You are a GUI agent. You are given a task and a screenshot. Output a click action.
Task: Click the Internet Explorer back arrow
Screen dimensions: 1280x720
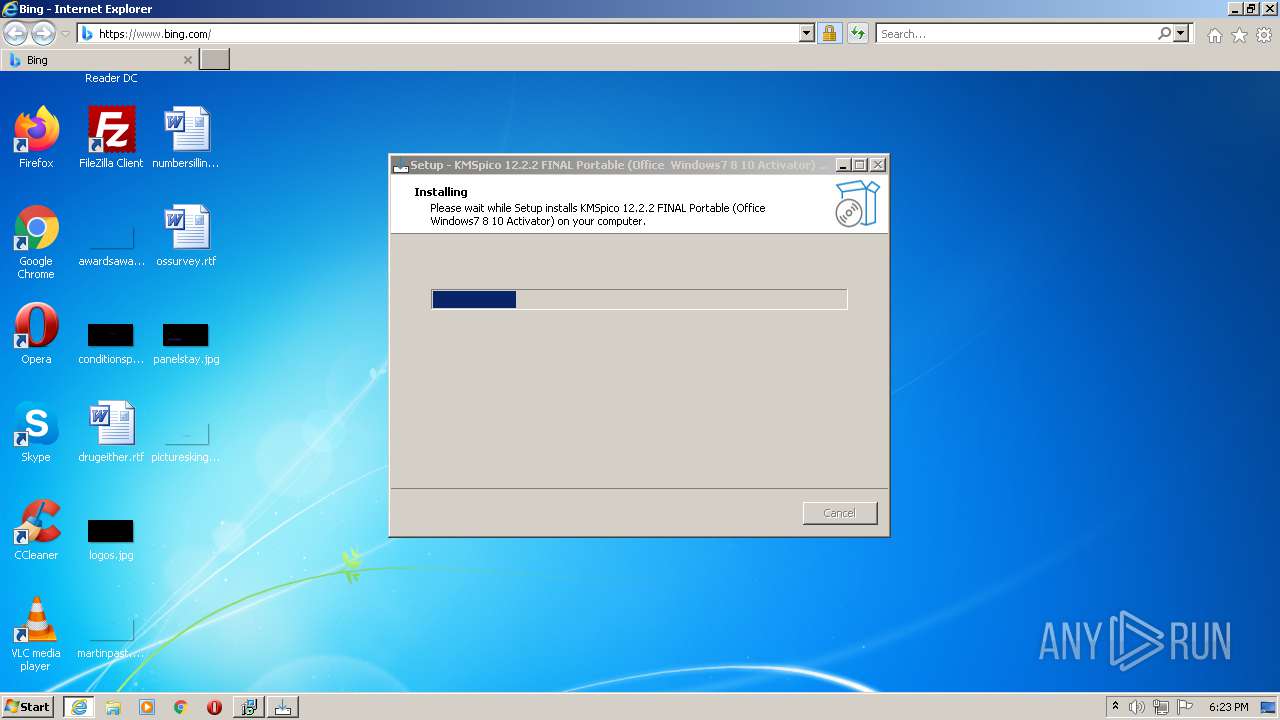(x=15, y=33)
